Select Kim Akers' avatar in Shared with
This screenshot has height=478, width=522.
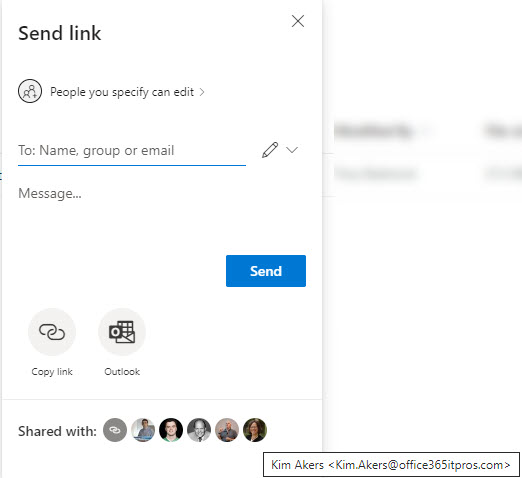[x=255, y=430]
